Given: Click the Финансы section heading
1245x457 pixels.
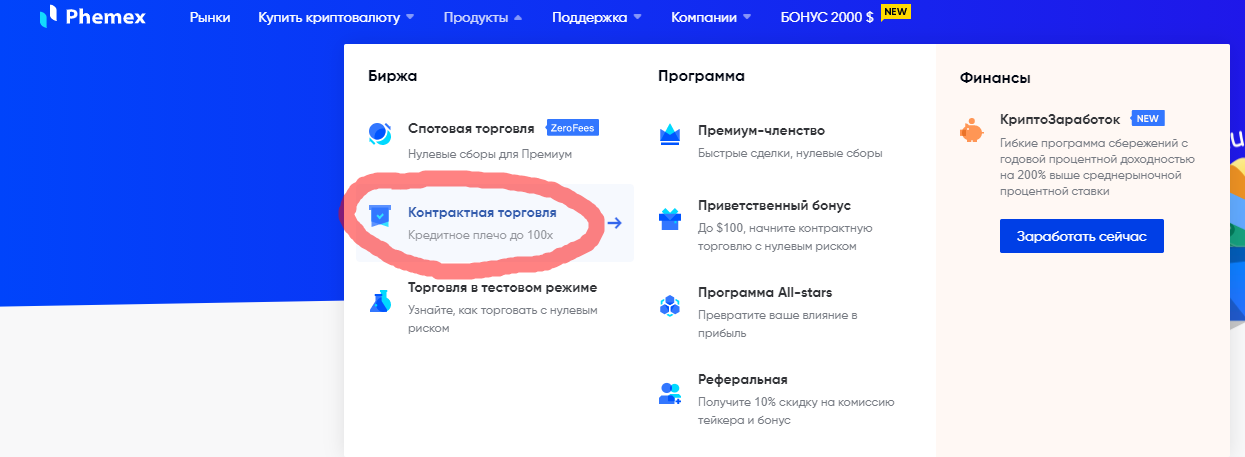Looking at the screenshot, I should 995,77.
